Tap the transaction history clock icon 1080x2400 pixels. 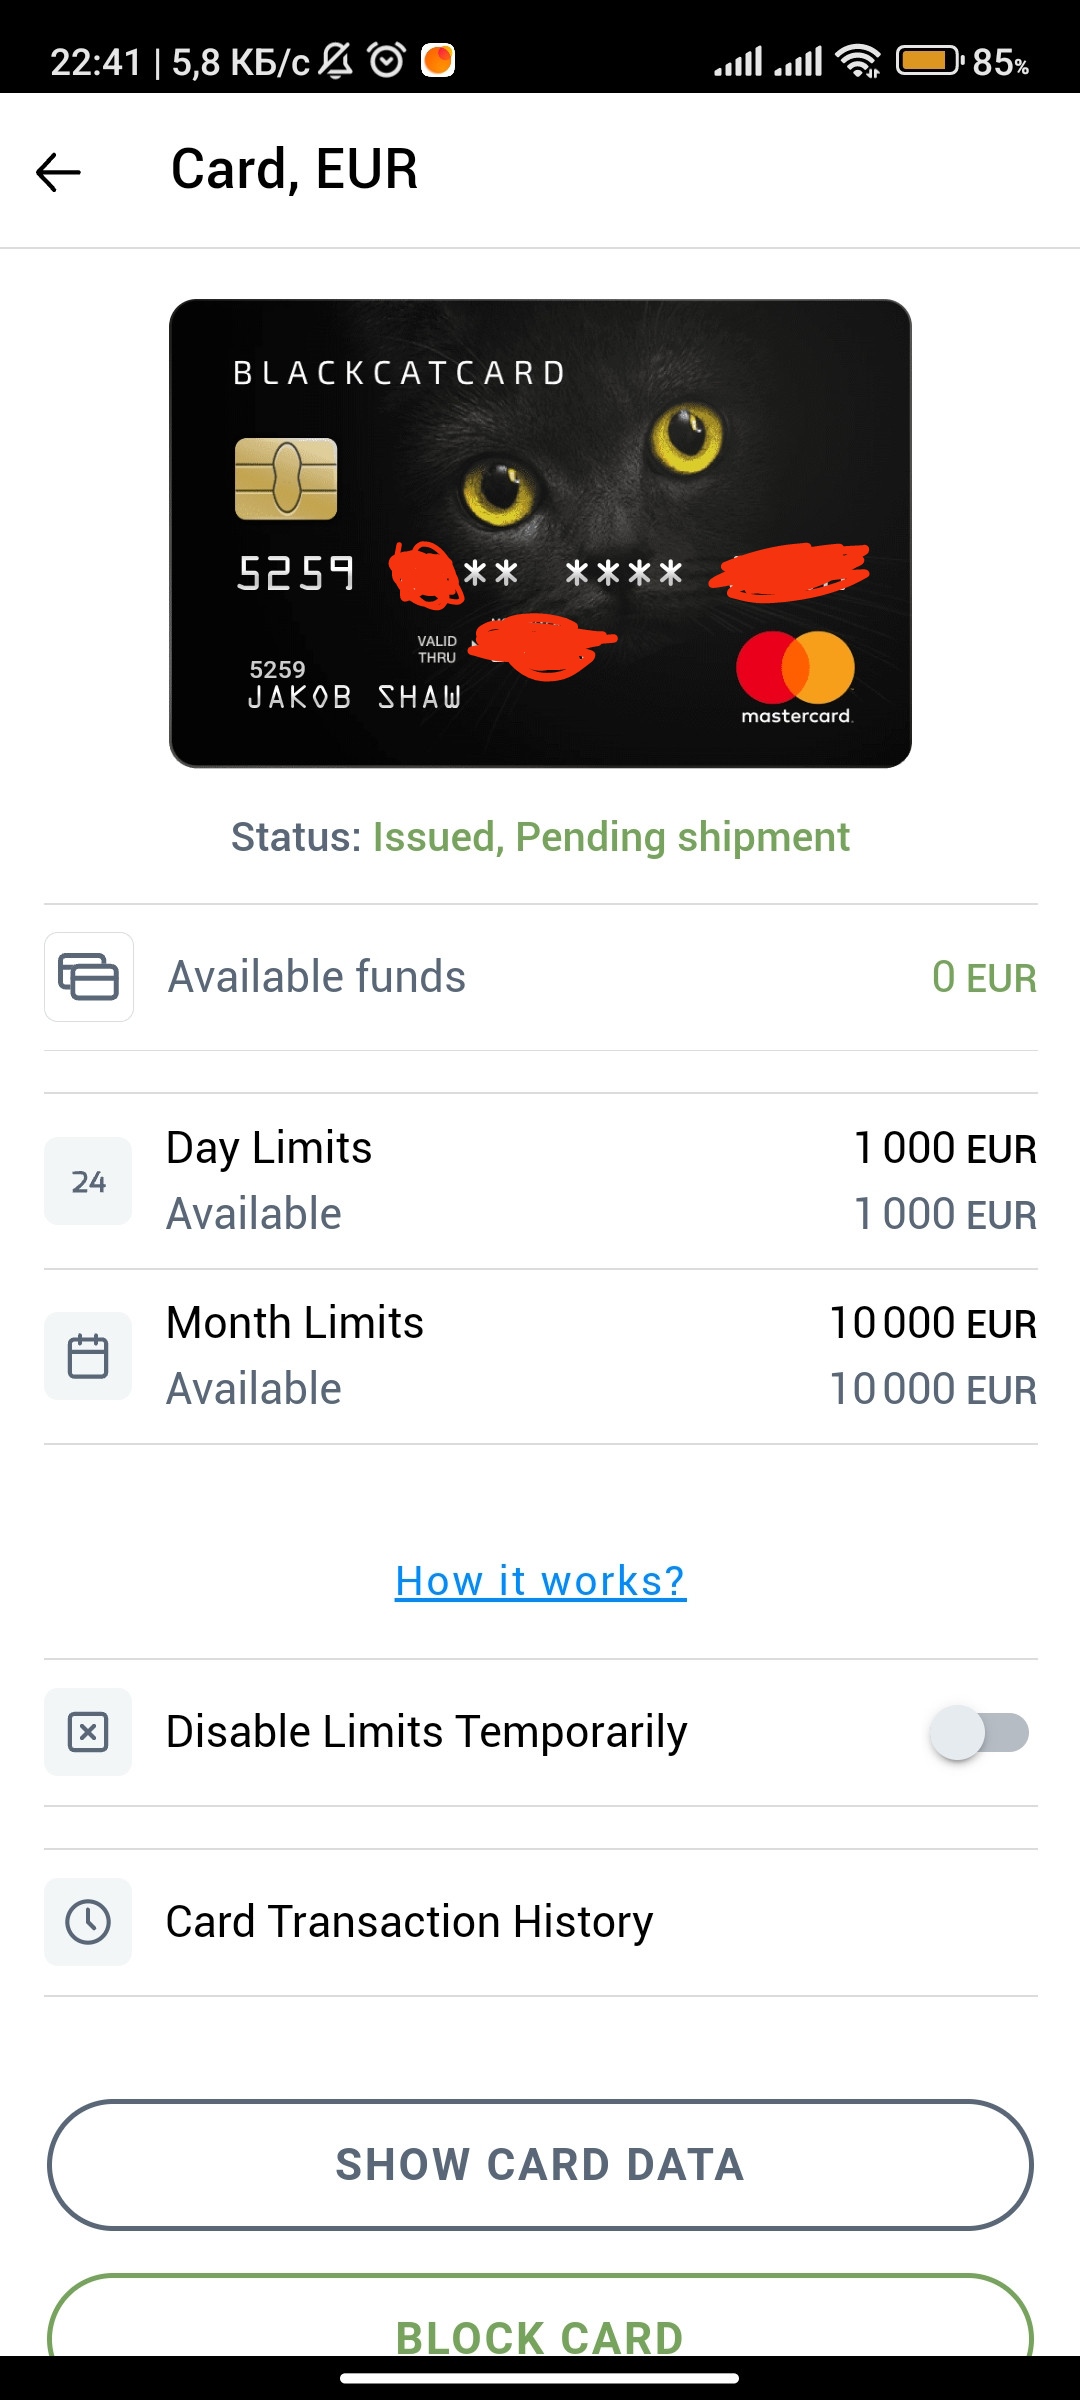[x=88, y=1922]
